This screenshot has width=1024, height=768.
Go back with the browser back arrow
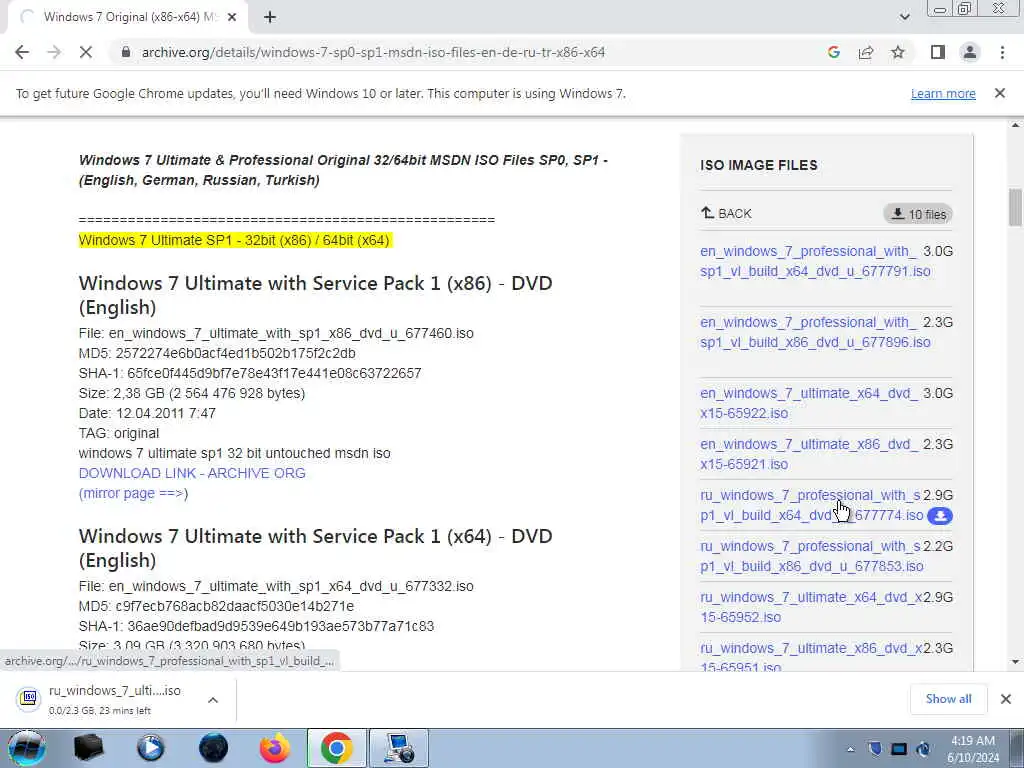(x=22, y=52)
